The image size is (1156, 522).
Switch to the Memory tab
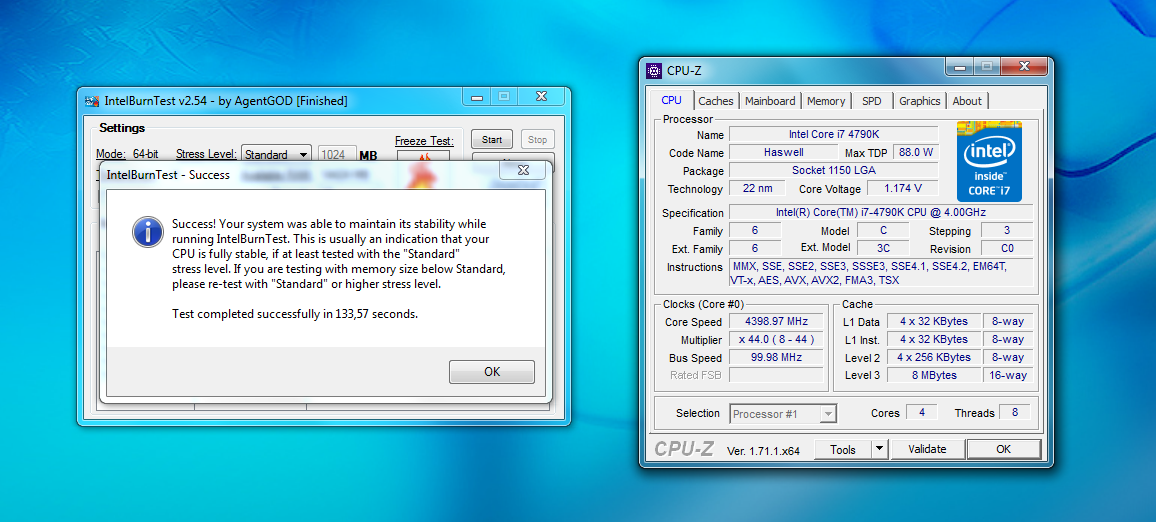(826, 101)
